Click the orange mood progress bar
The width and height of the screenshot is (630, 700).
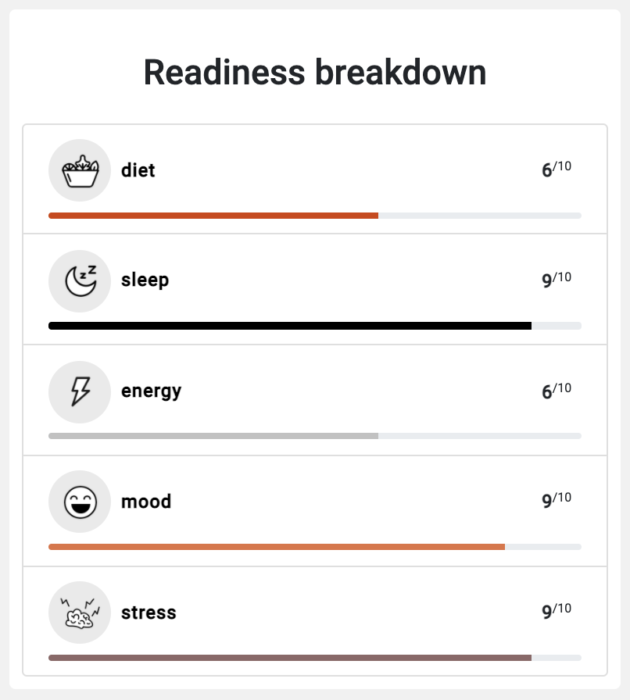click(x=315, y=547)
